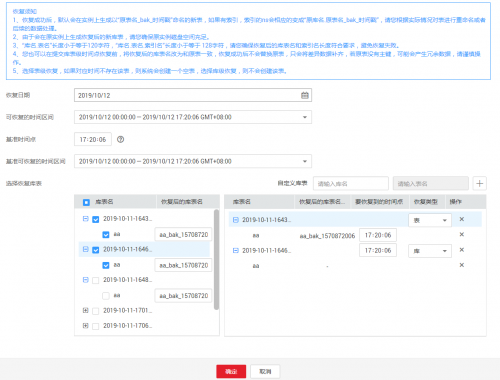Click time field 17:20:06 in right 2019-10-11-1646 row

point(378,250)
